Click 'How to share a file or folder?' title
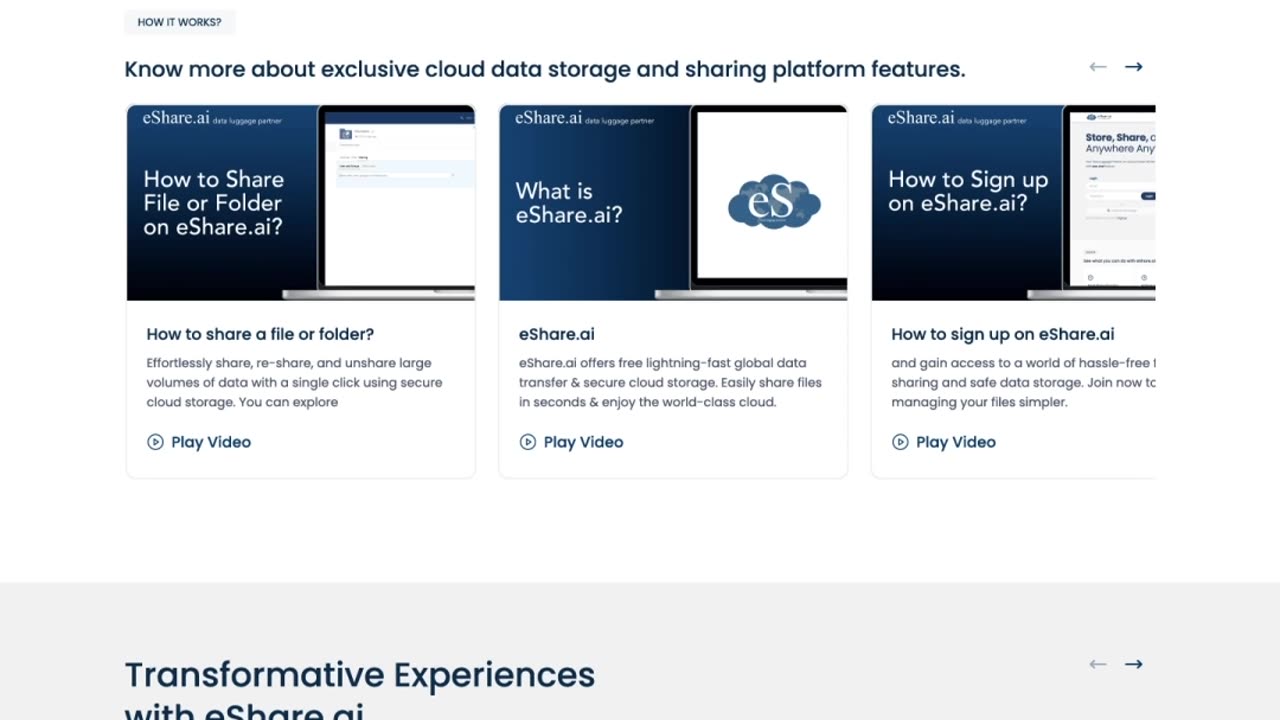 (260, 334)
